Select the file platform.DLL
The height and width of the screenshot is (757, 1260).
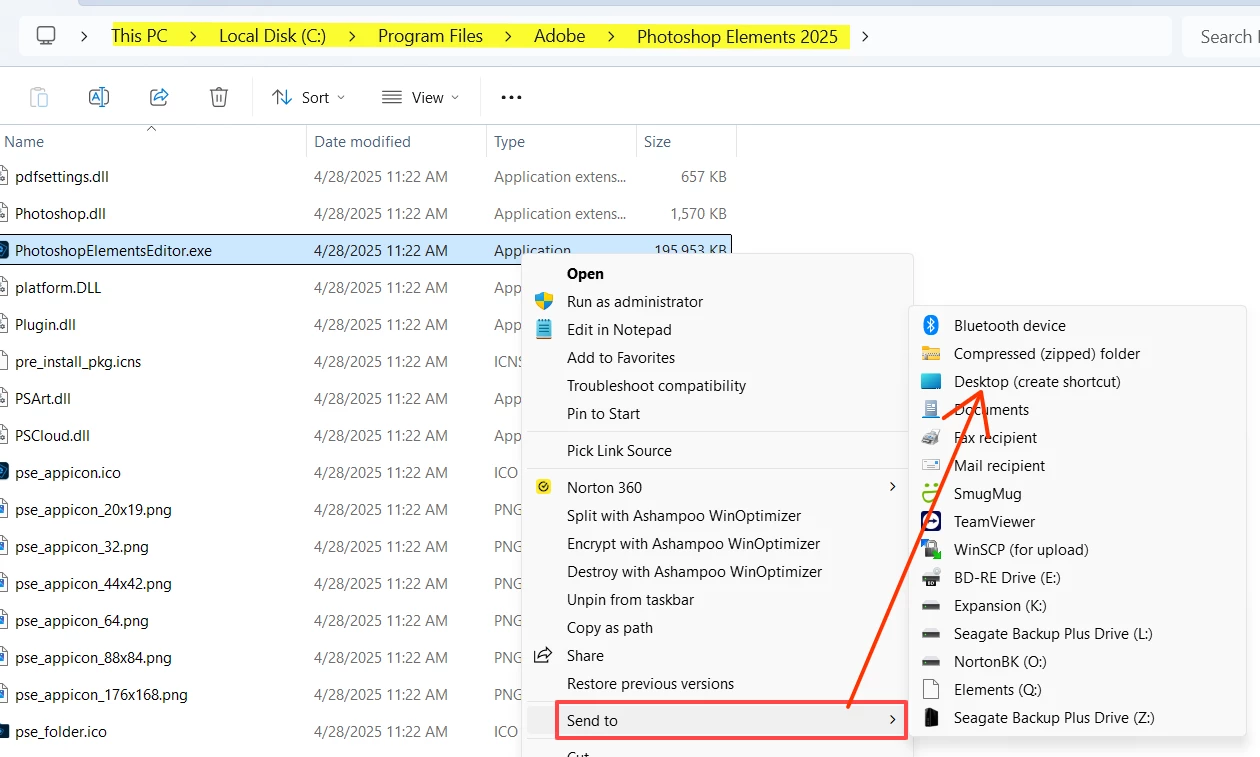pos(58,287)
